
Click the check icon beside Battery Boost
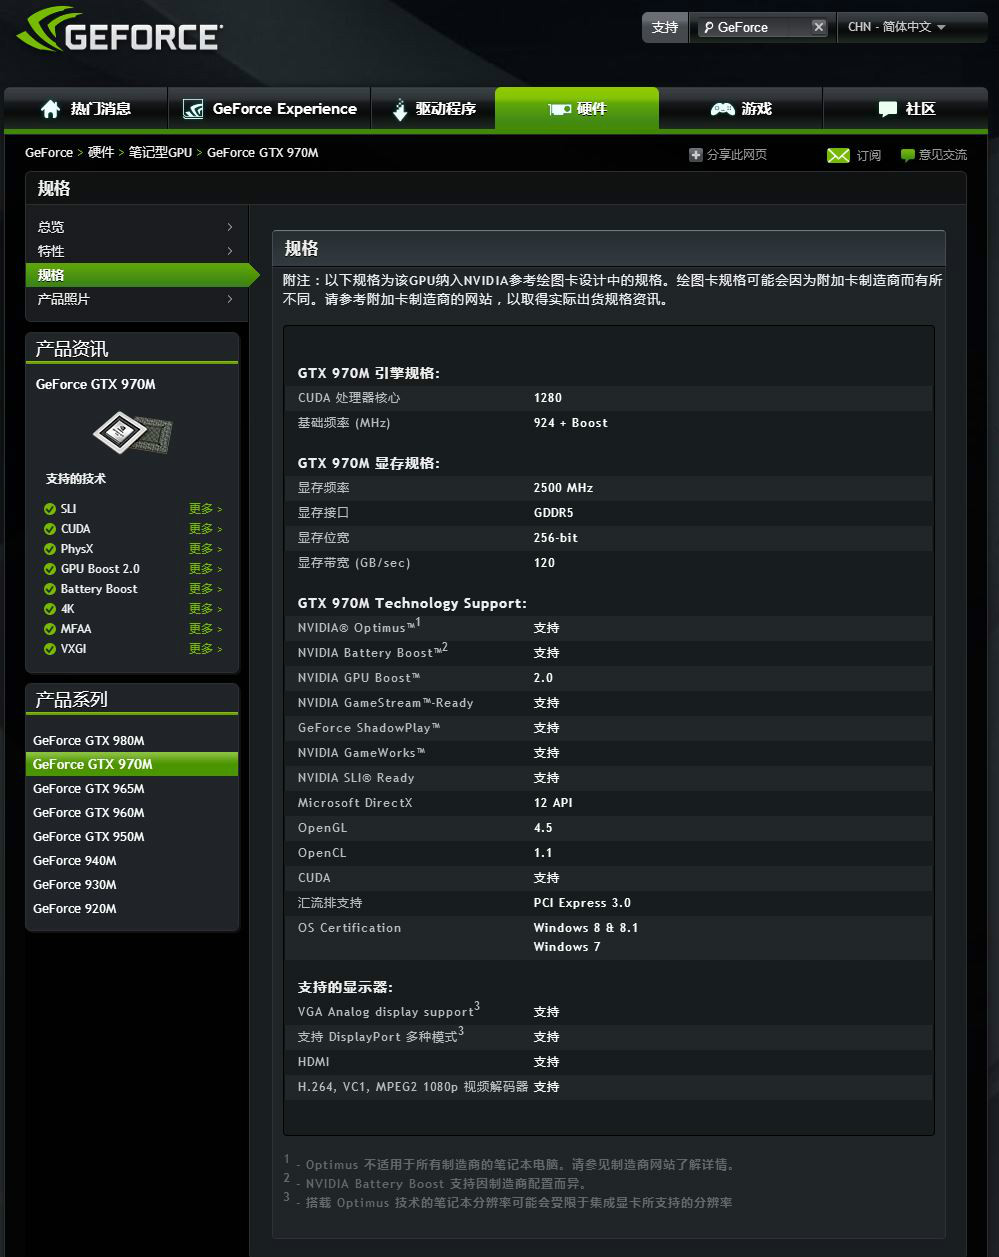tap(50, 589)
